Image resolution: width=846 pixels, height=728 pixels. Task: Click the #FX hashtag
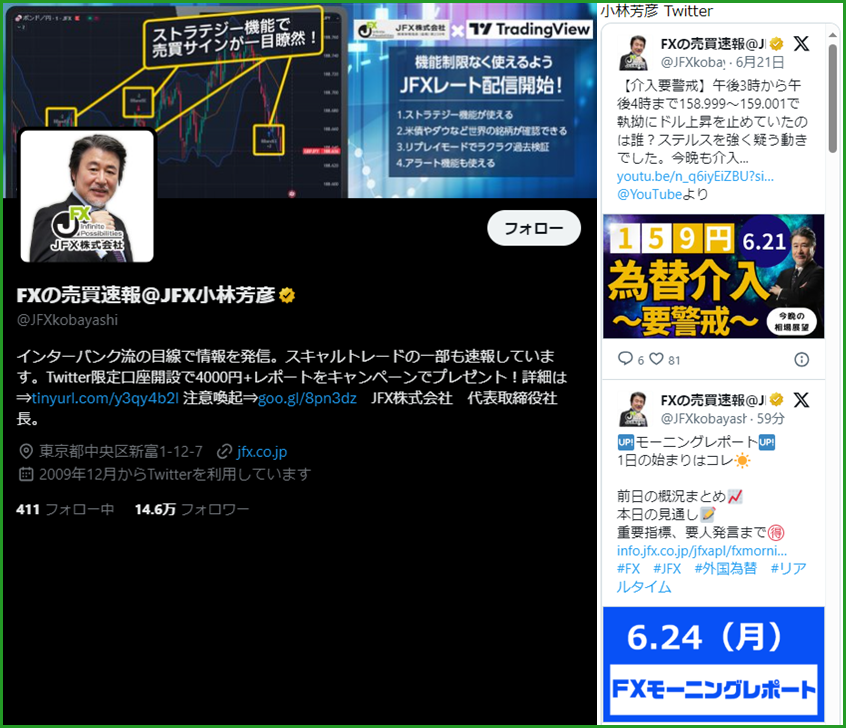click(629, 569)
